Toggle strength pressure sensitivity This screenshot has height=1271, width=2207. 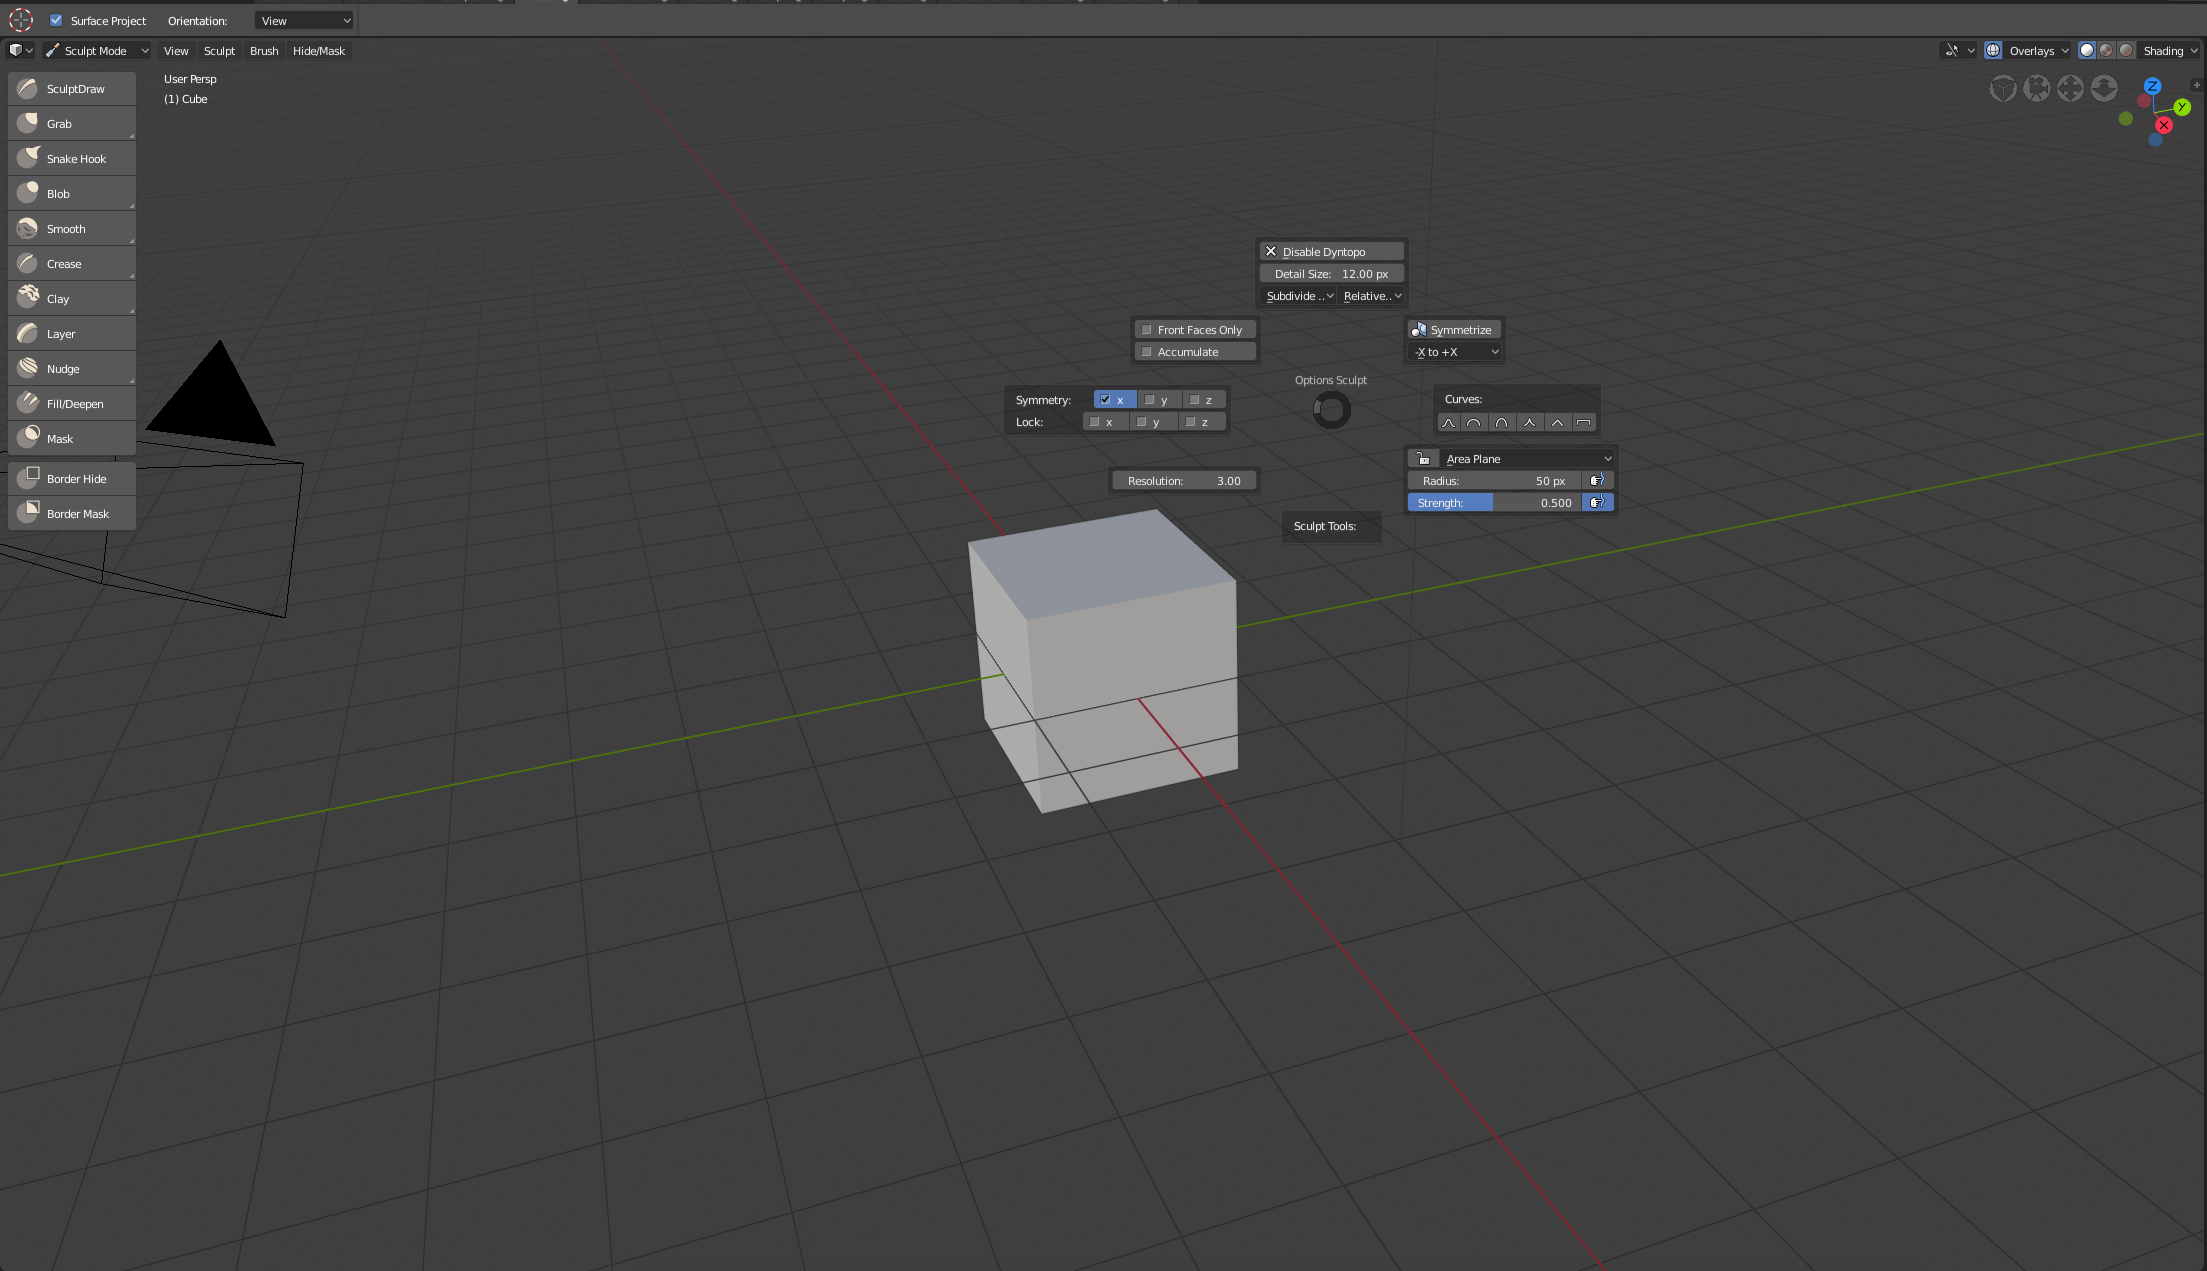pos(1597,503)
